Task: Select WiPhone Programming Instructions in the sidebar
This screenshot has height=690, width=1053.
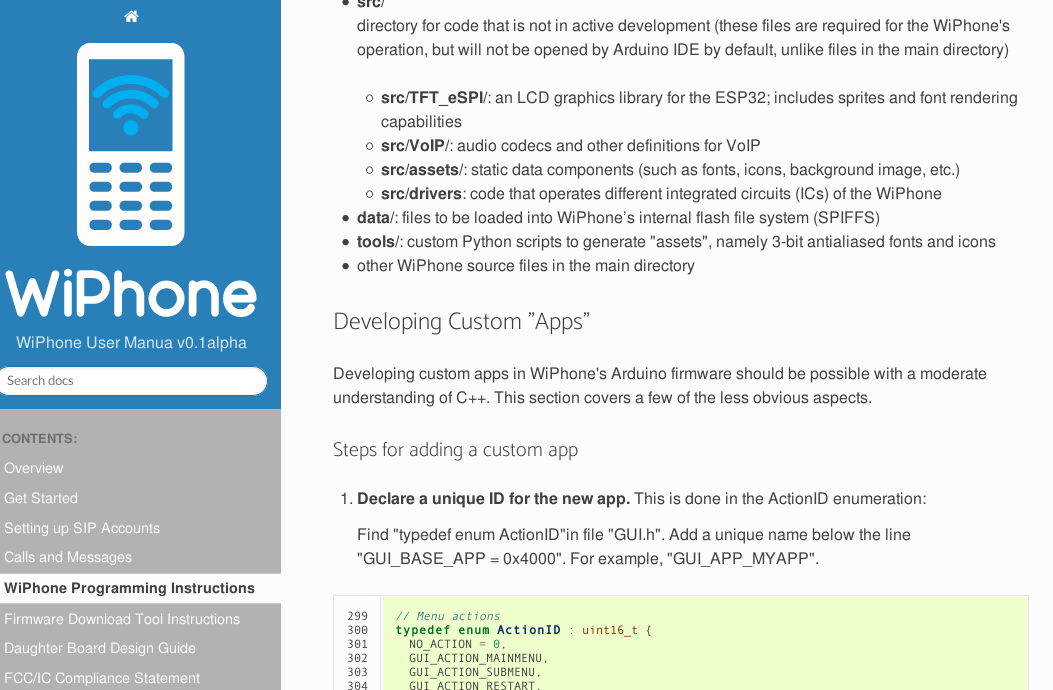Action: (129, 588)
